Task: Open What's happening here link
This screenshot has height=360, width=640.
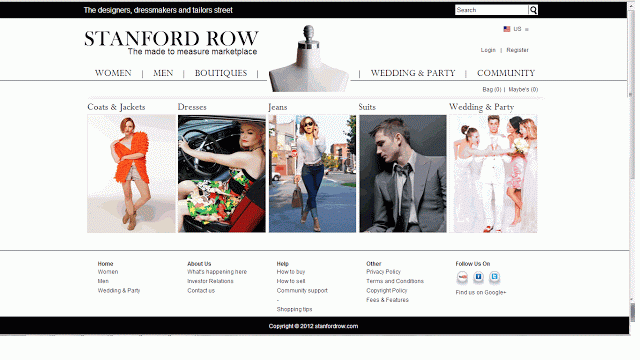Action: click(217, 272)
